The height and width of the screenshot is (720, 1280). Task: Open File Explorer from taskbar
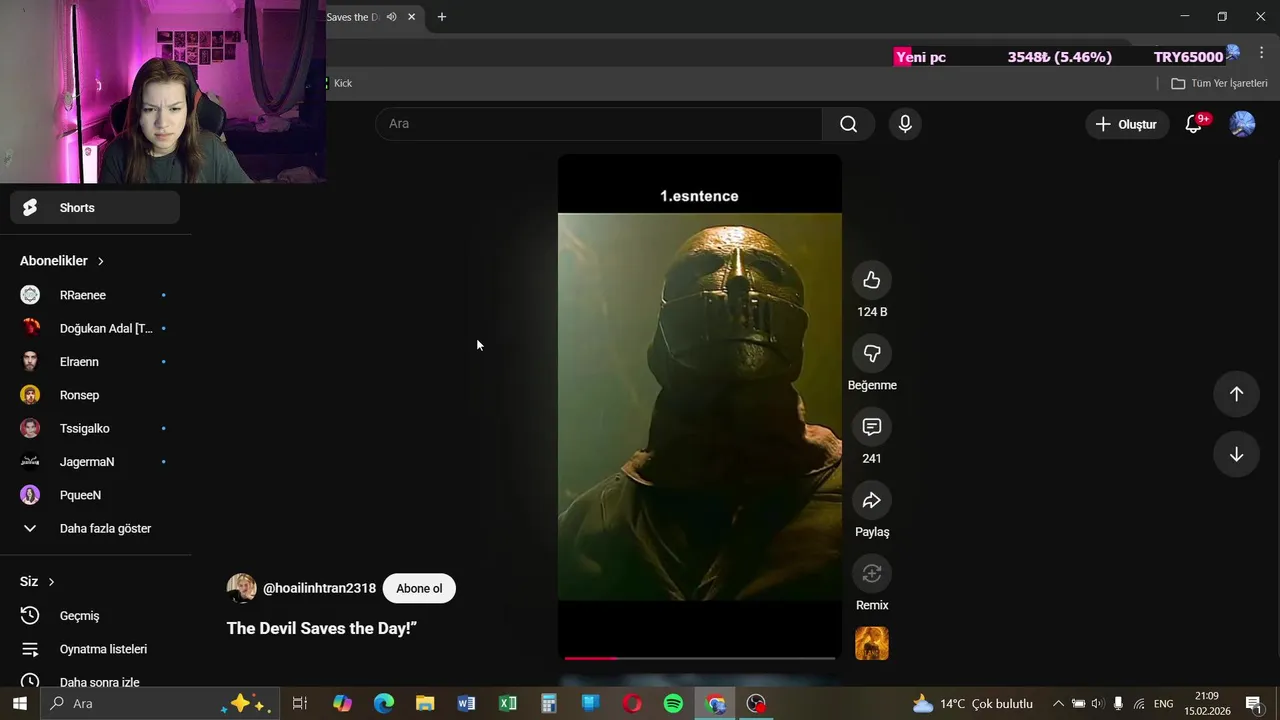tap(425, 704)
